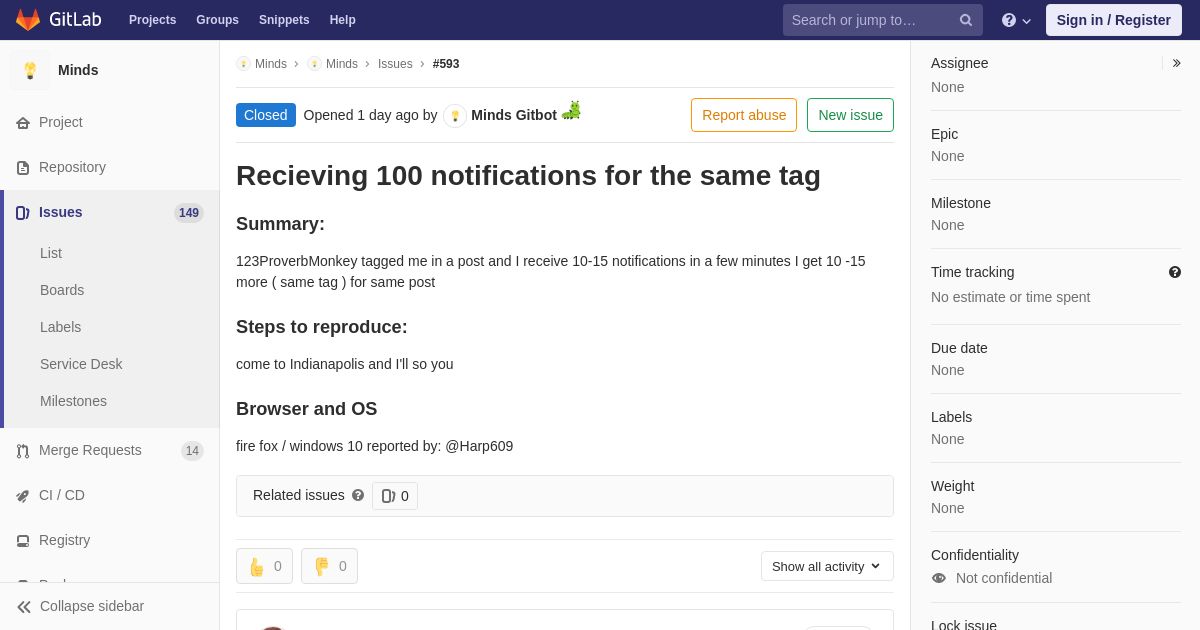Click the #593 breadcrumb
Viewport: 1200px width, 630px height.
coord(446,64)
